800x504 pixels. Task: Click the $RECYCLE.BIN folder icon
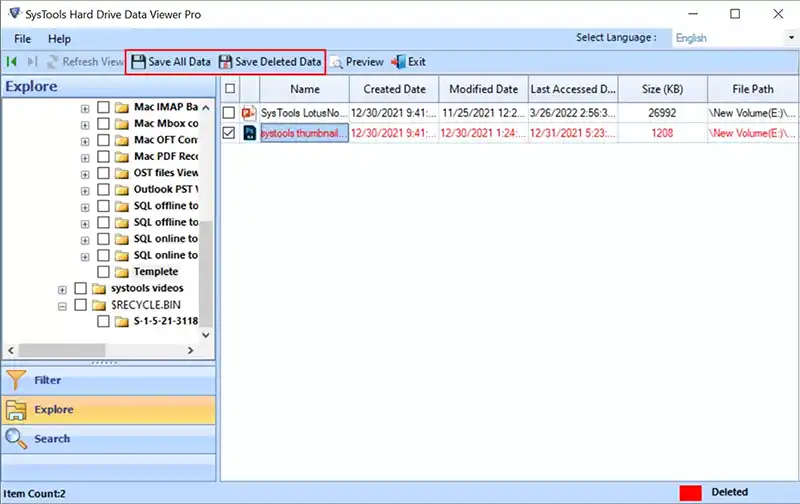(x=99, y=305)
